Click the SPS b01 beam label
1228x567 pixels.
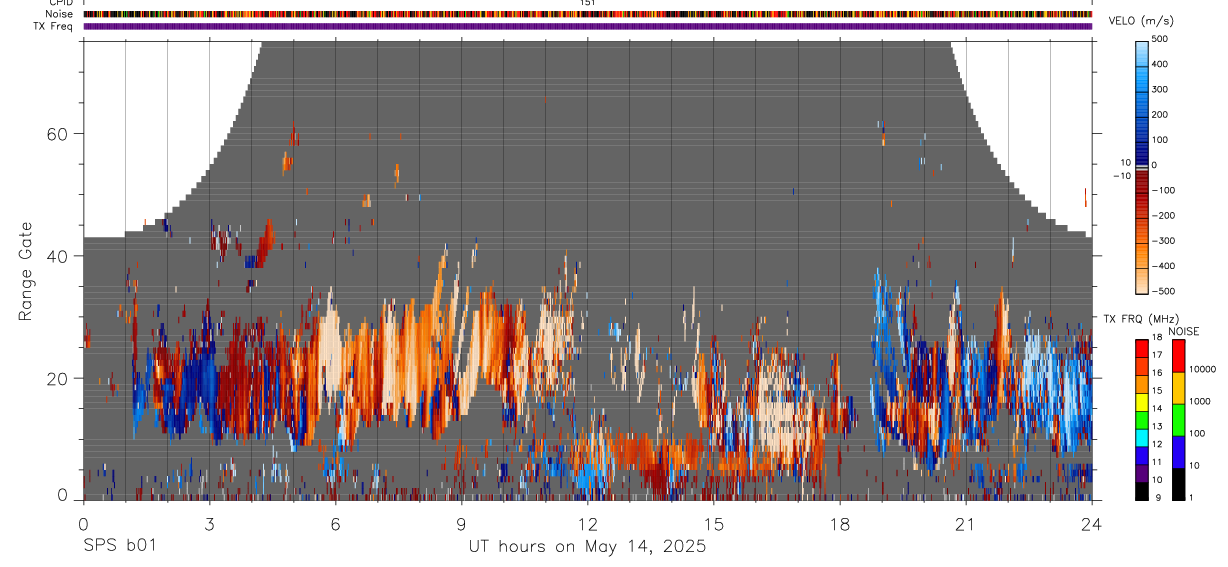pyautogui.click(x=119, y=546)
